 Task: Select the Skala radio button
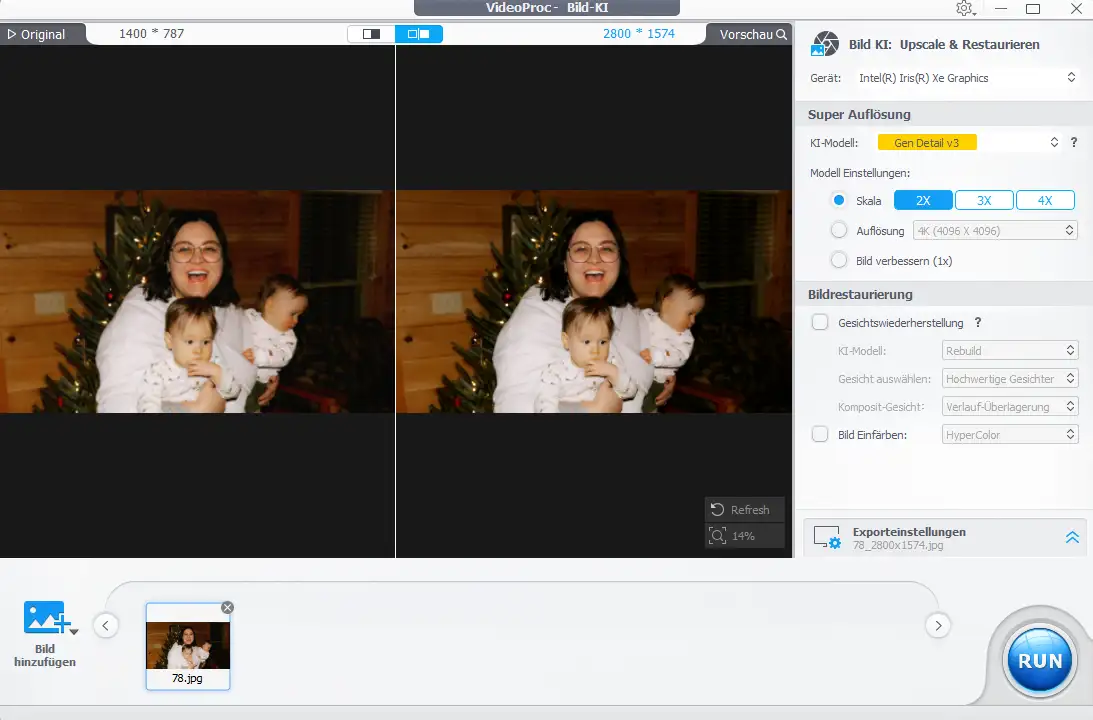coord(839,200)
